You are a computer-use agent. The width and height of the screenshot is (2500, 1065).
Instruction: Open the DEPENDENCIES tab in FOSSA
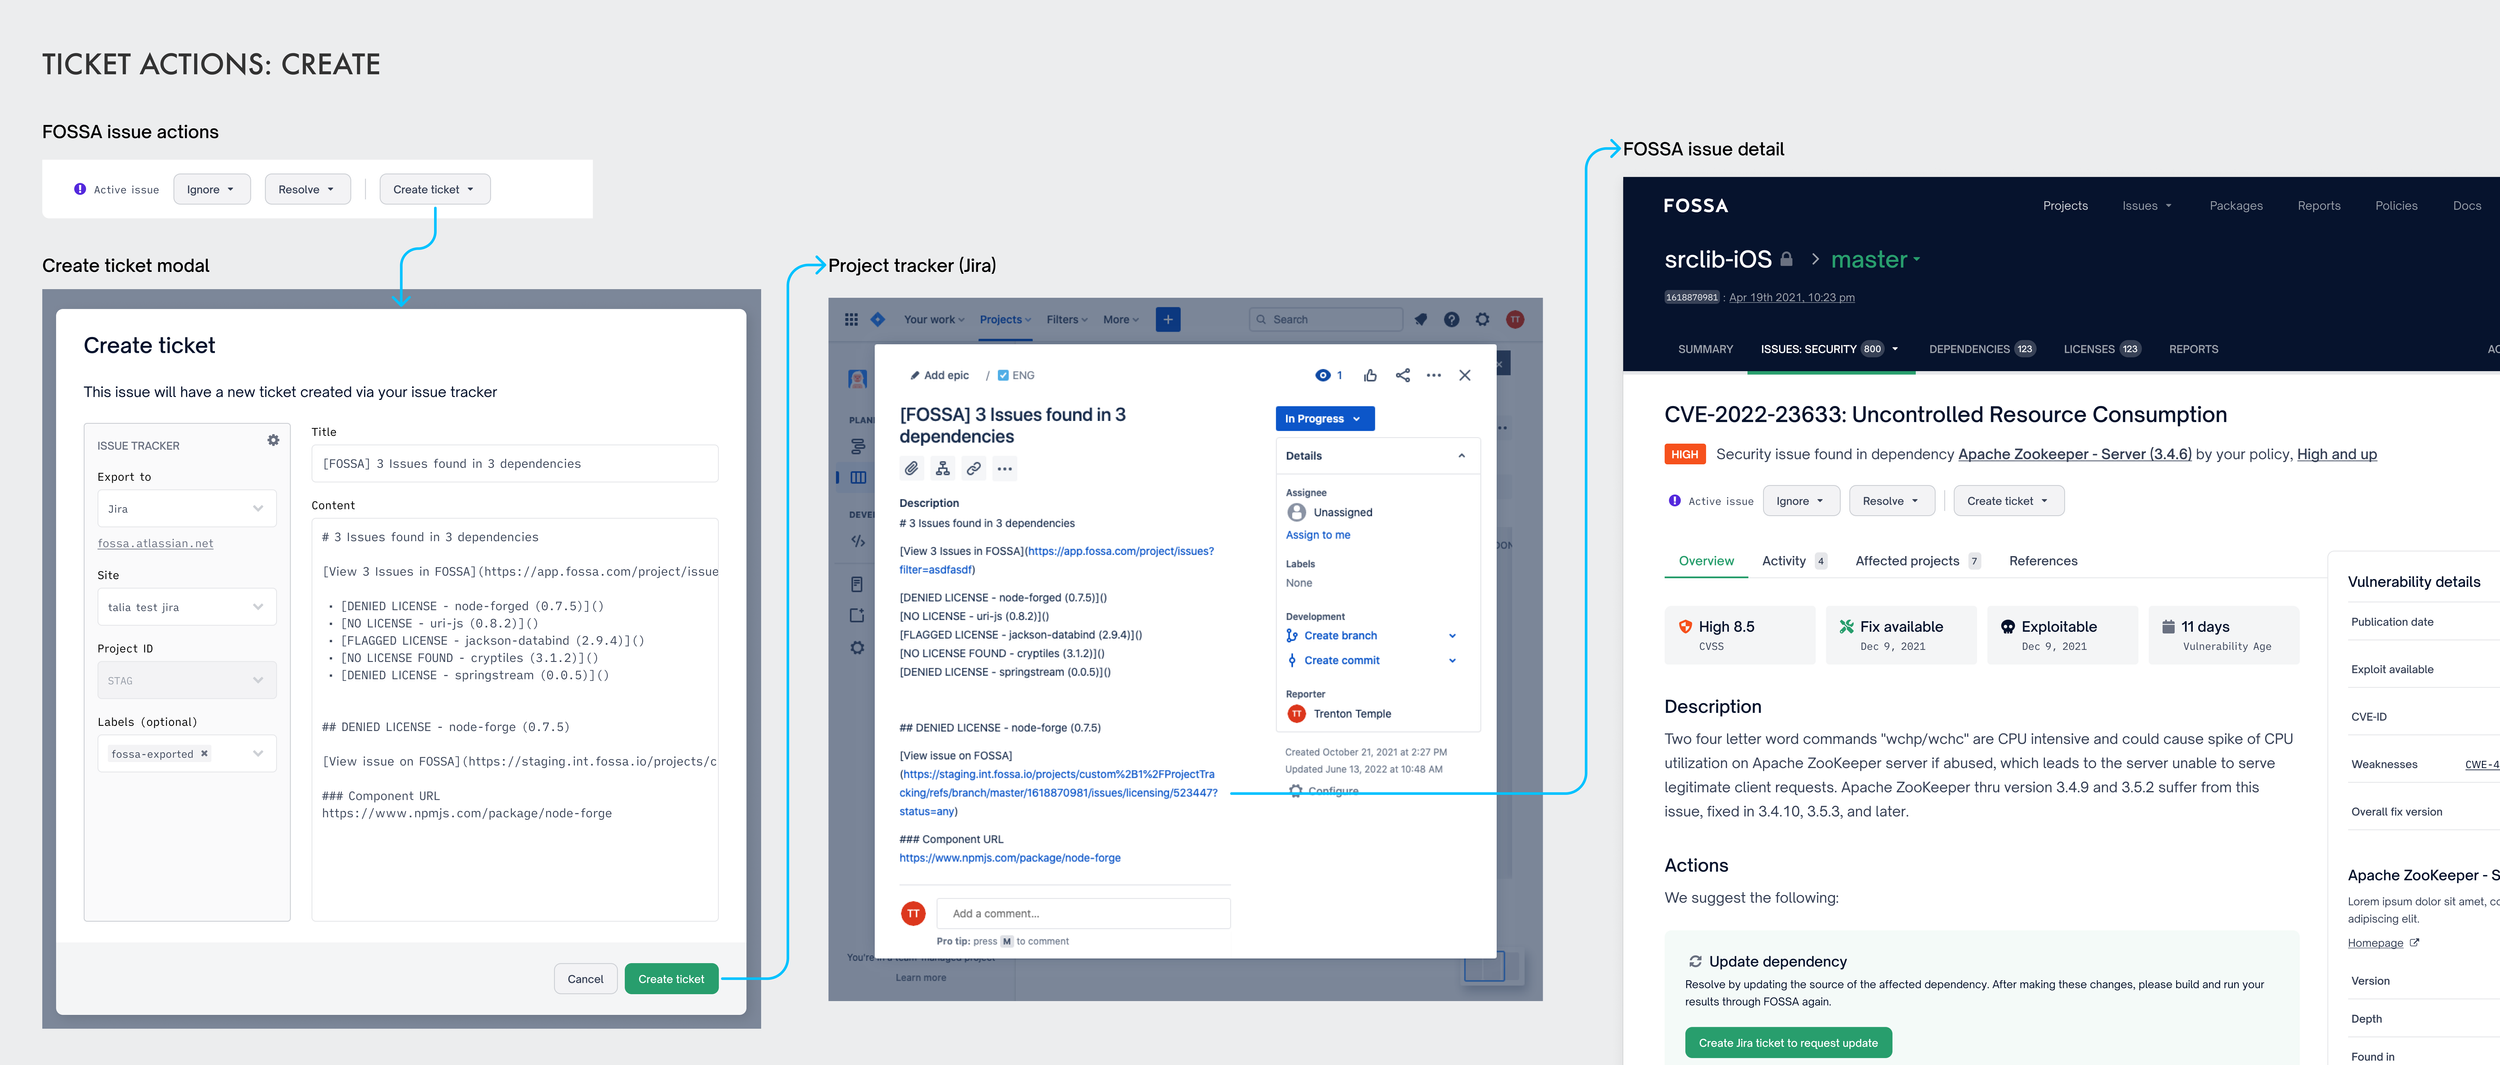coord(1981,349)
